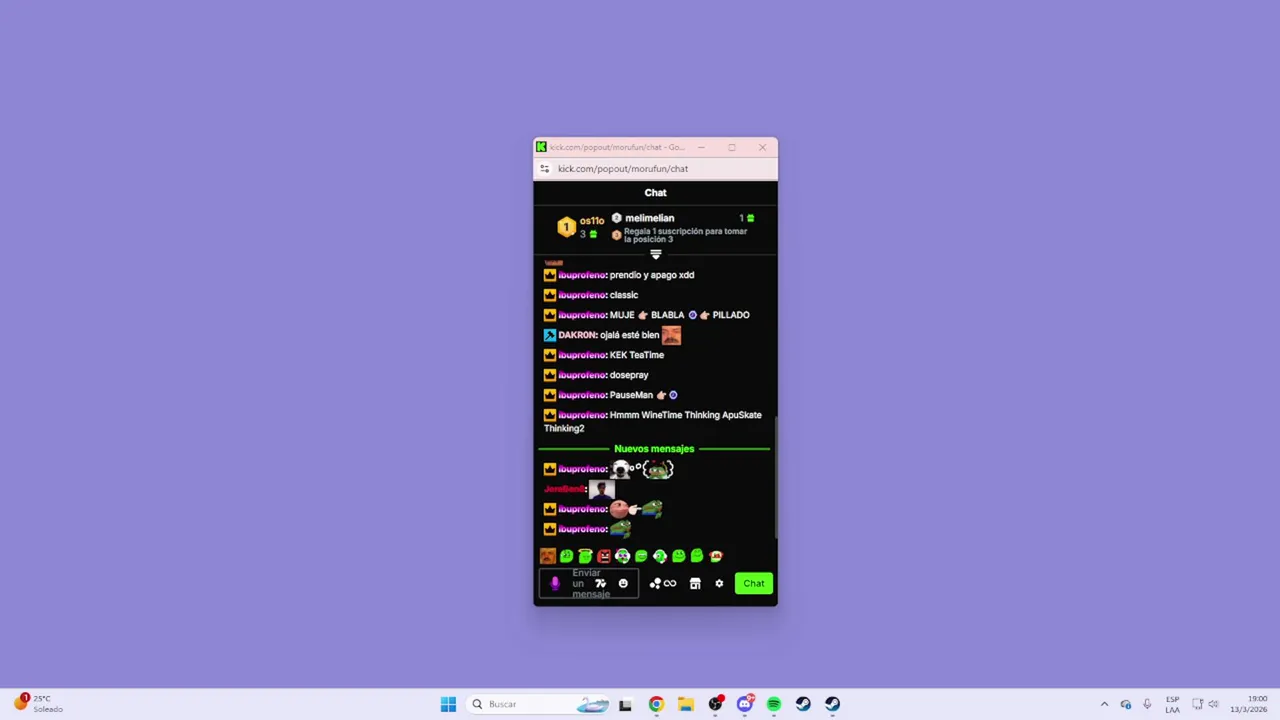Show hidden system tray icons
Viewport: 1280px width, 720px height.
(1104, 704)
